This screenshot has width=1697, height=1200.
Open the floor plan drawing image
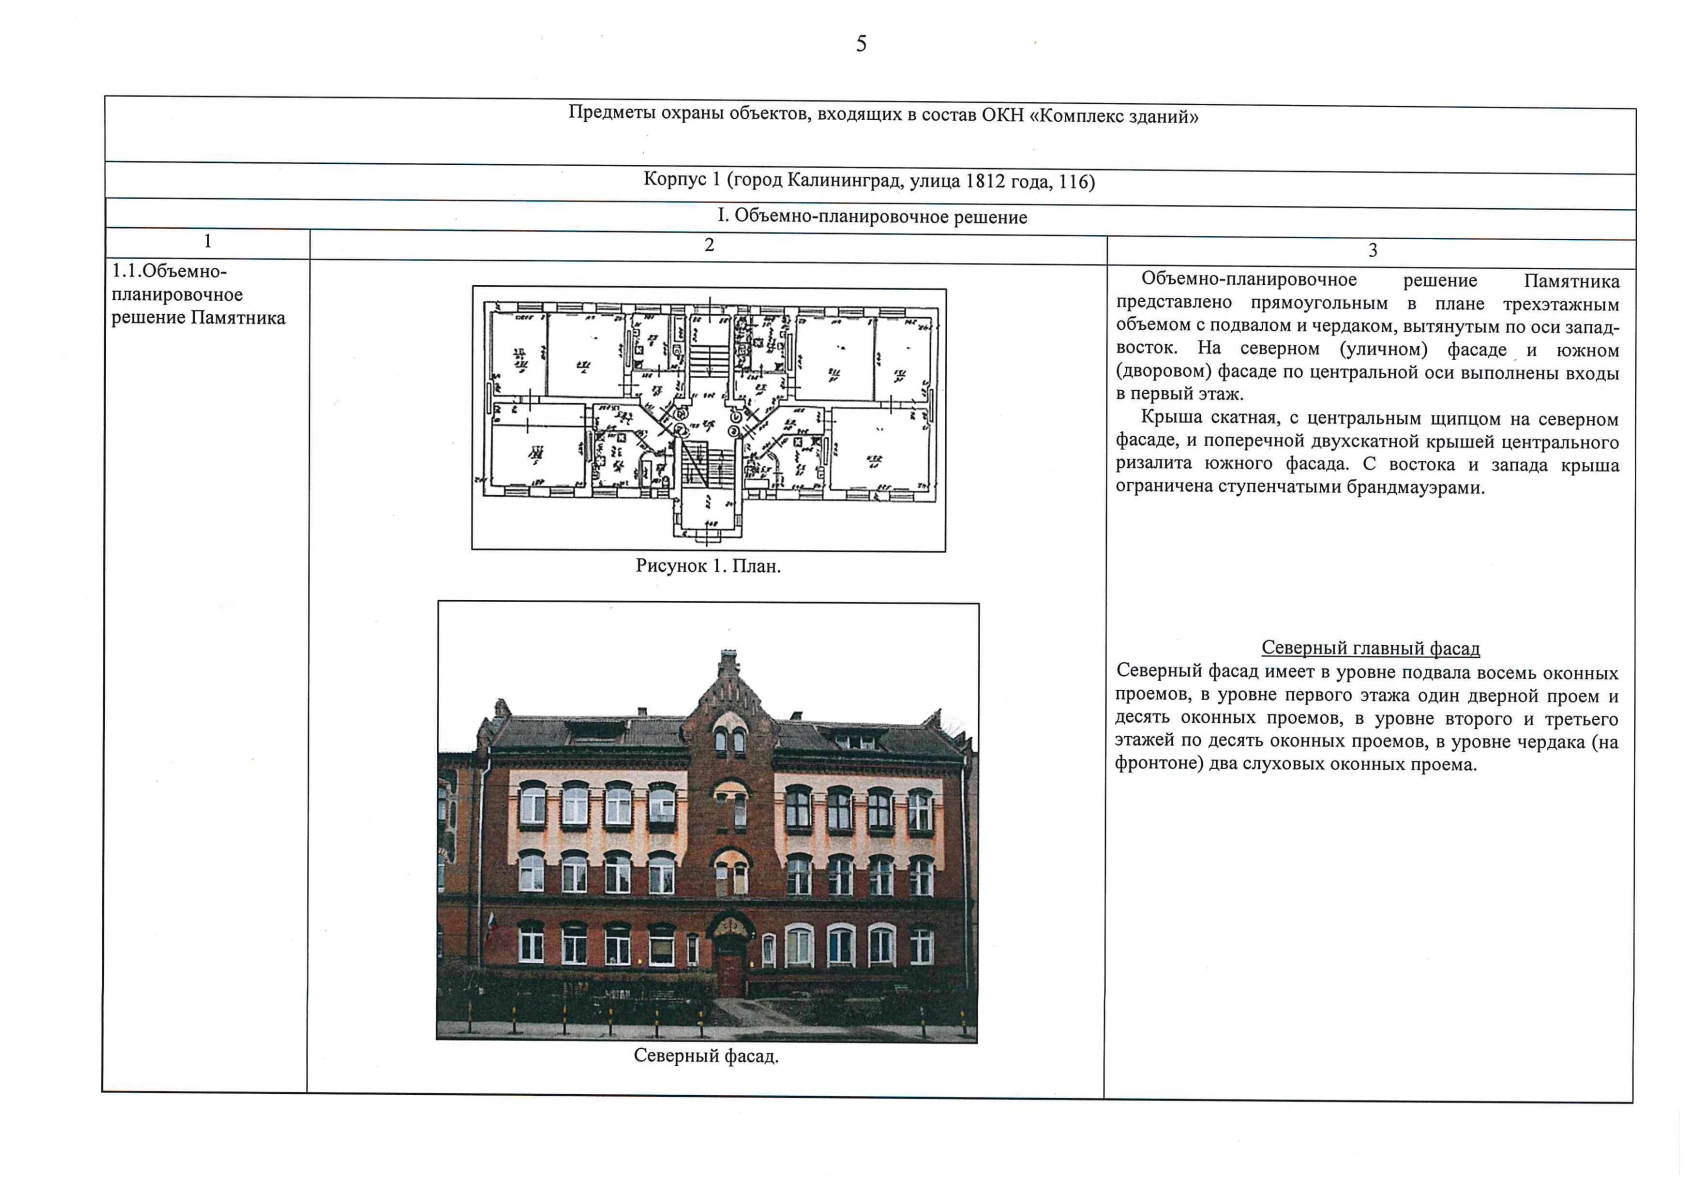[x=708, y=418]
